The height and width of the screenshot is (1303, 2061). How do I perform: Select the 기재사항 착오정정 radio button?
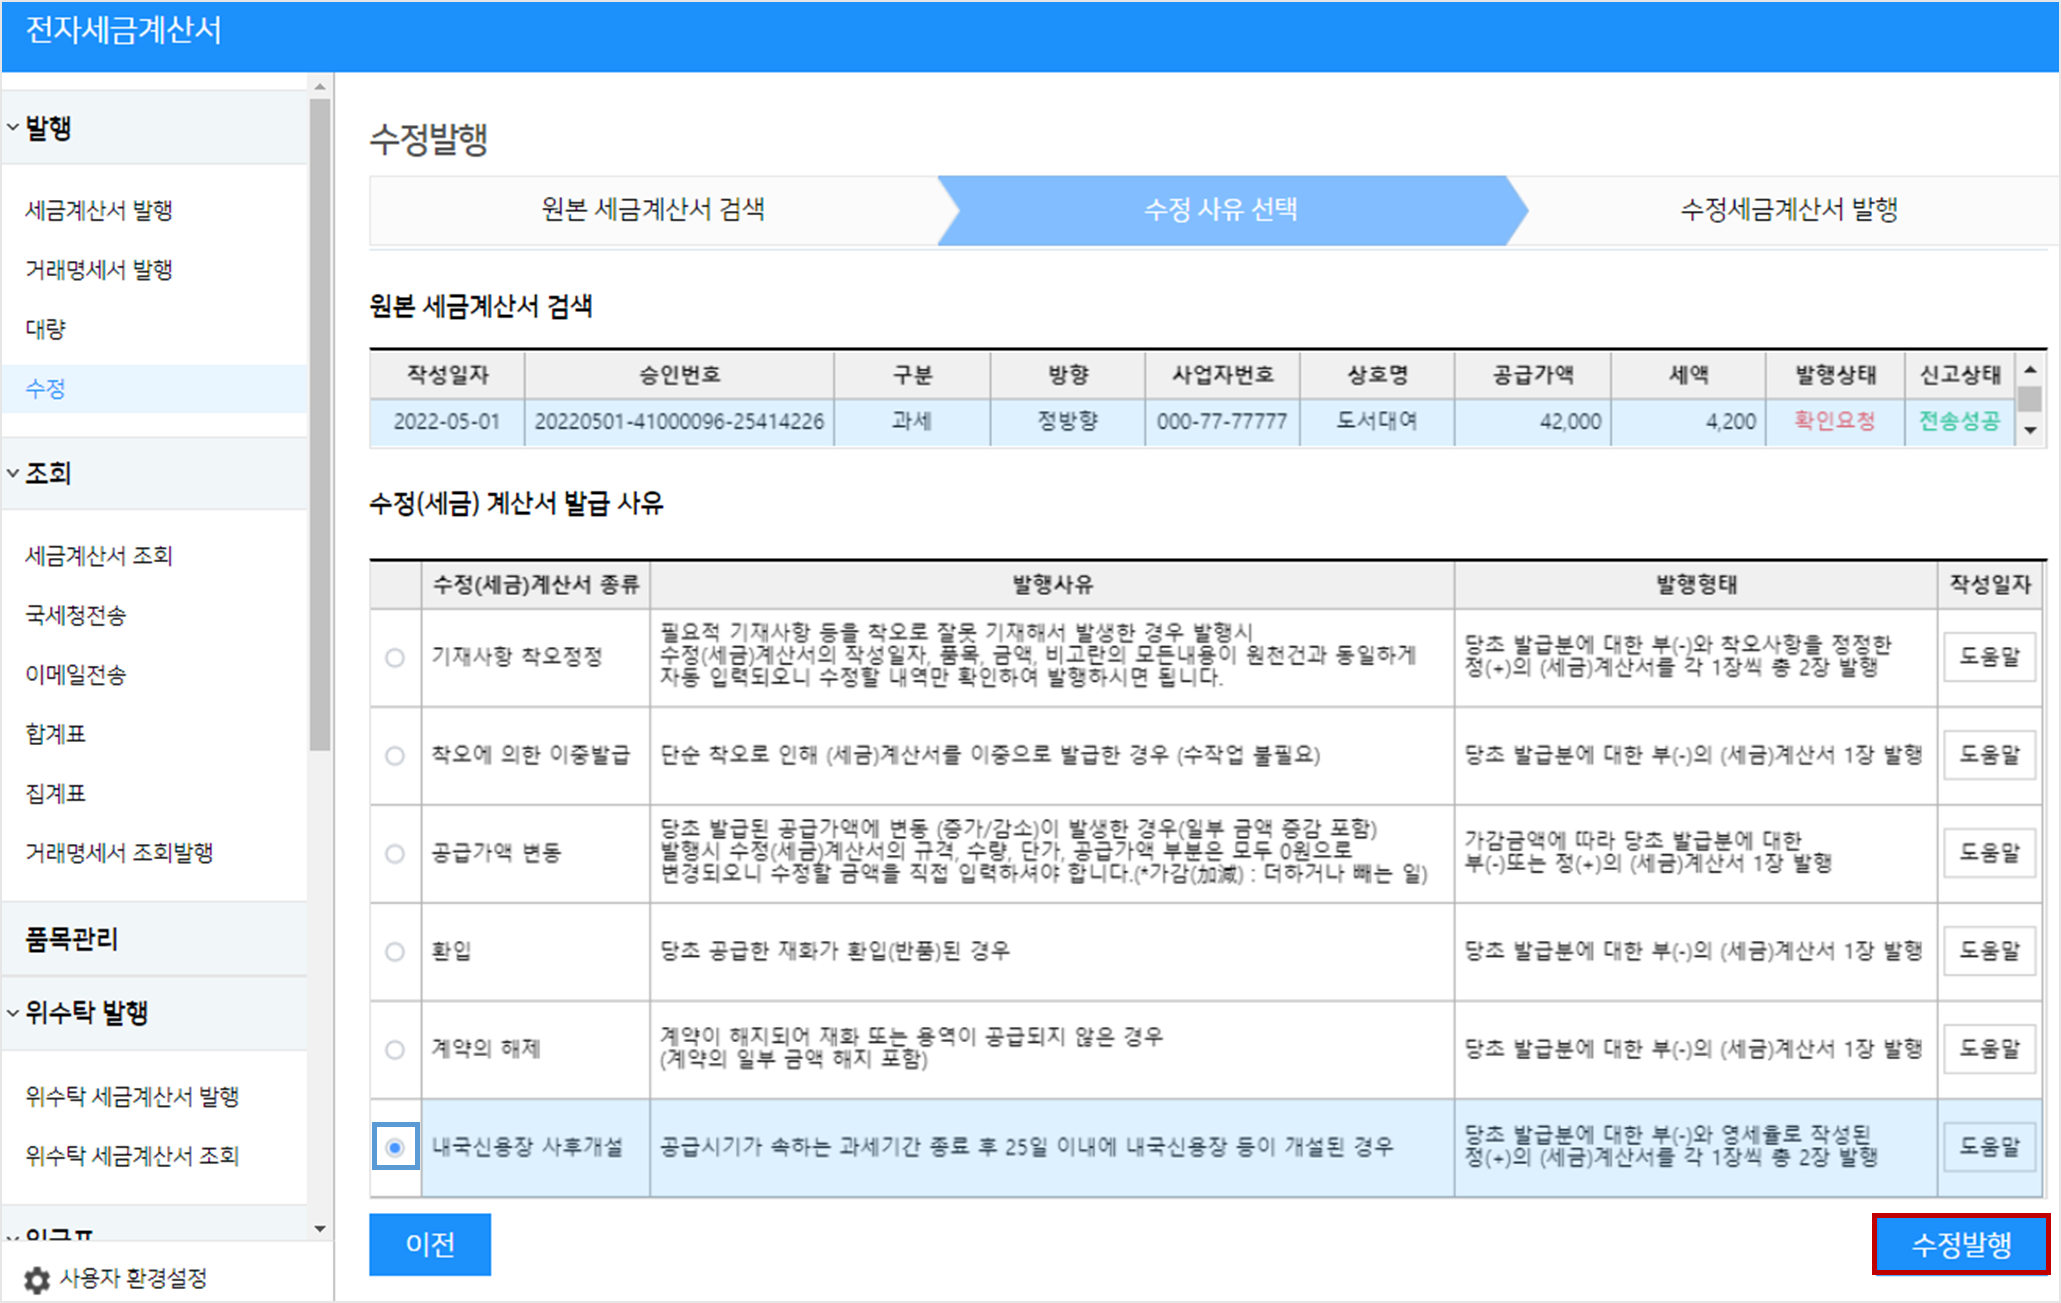click(x=395, y=658)
